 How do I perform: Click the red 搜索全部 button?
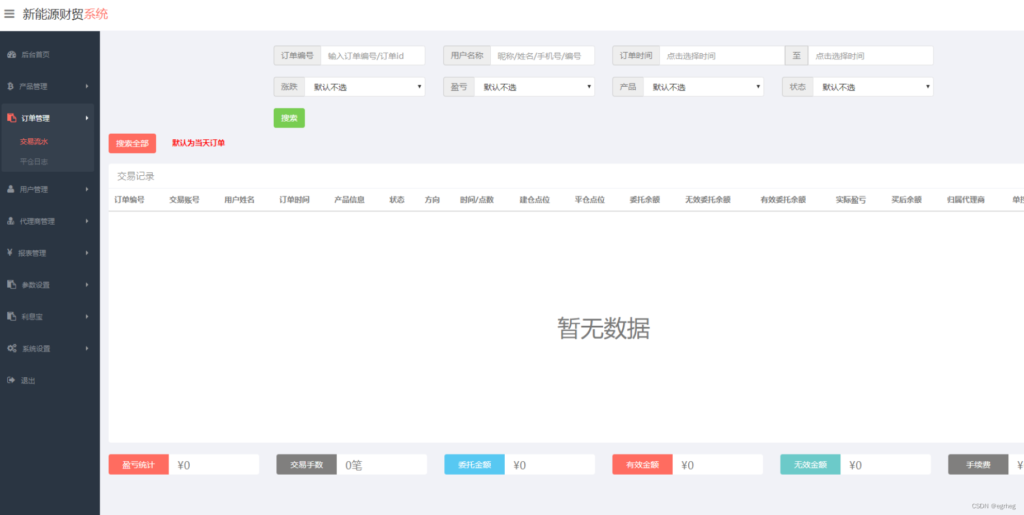[x=133, y=143]
